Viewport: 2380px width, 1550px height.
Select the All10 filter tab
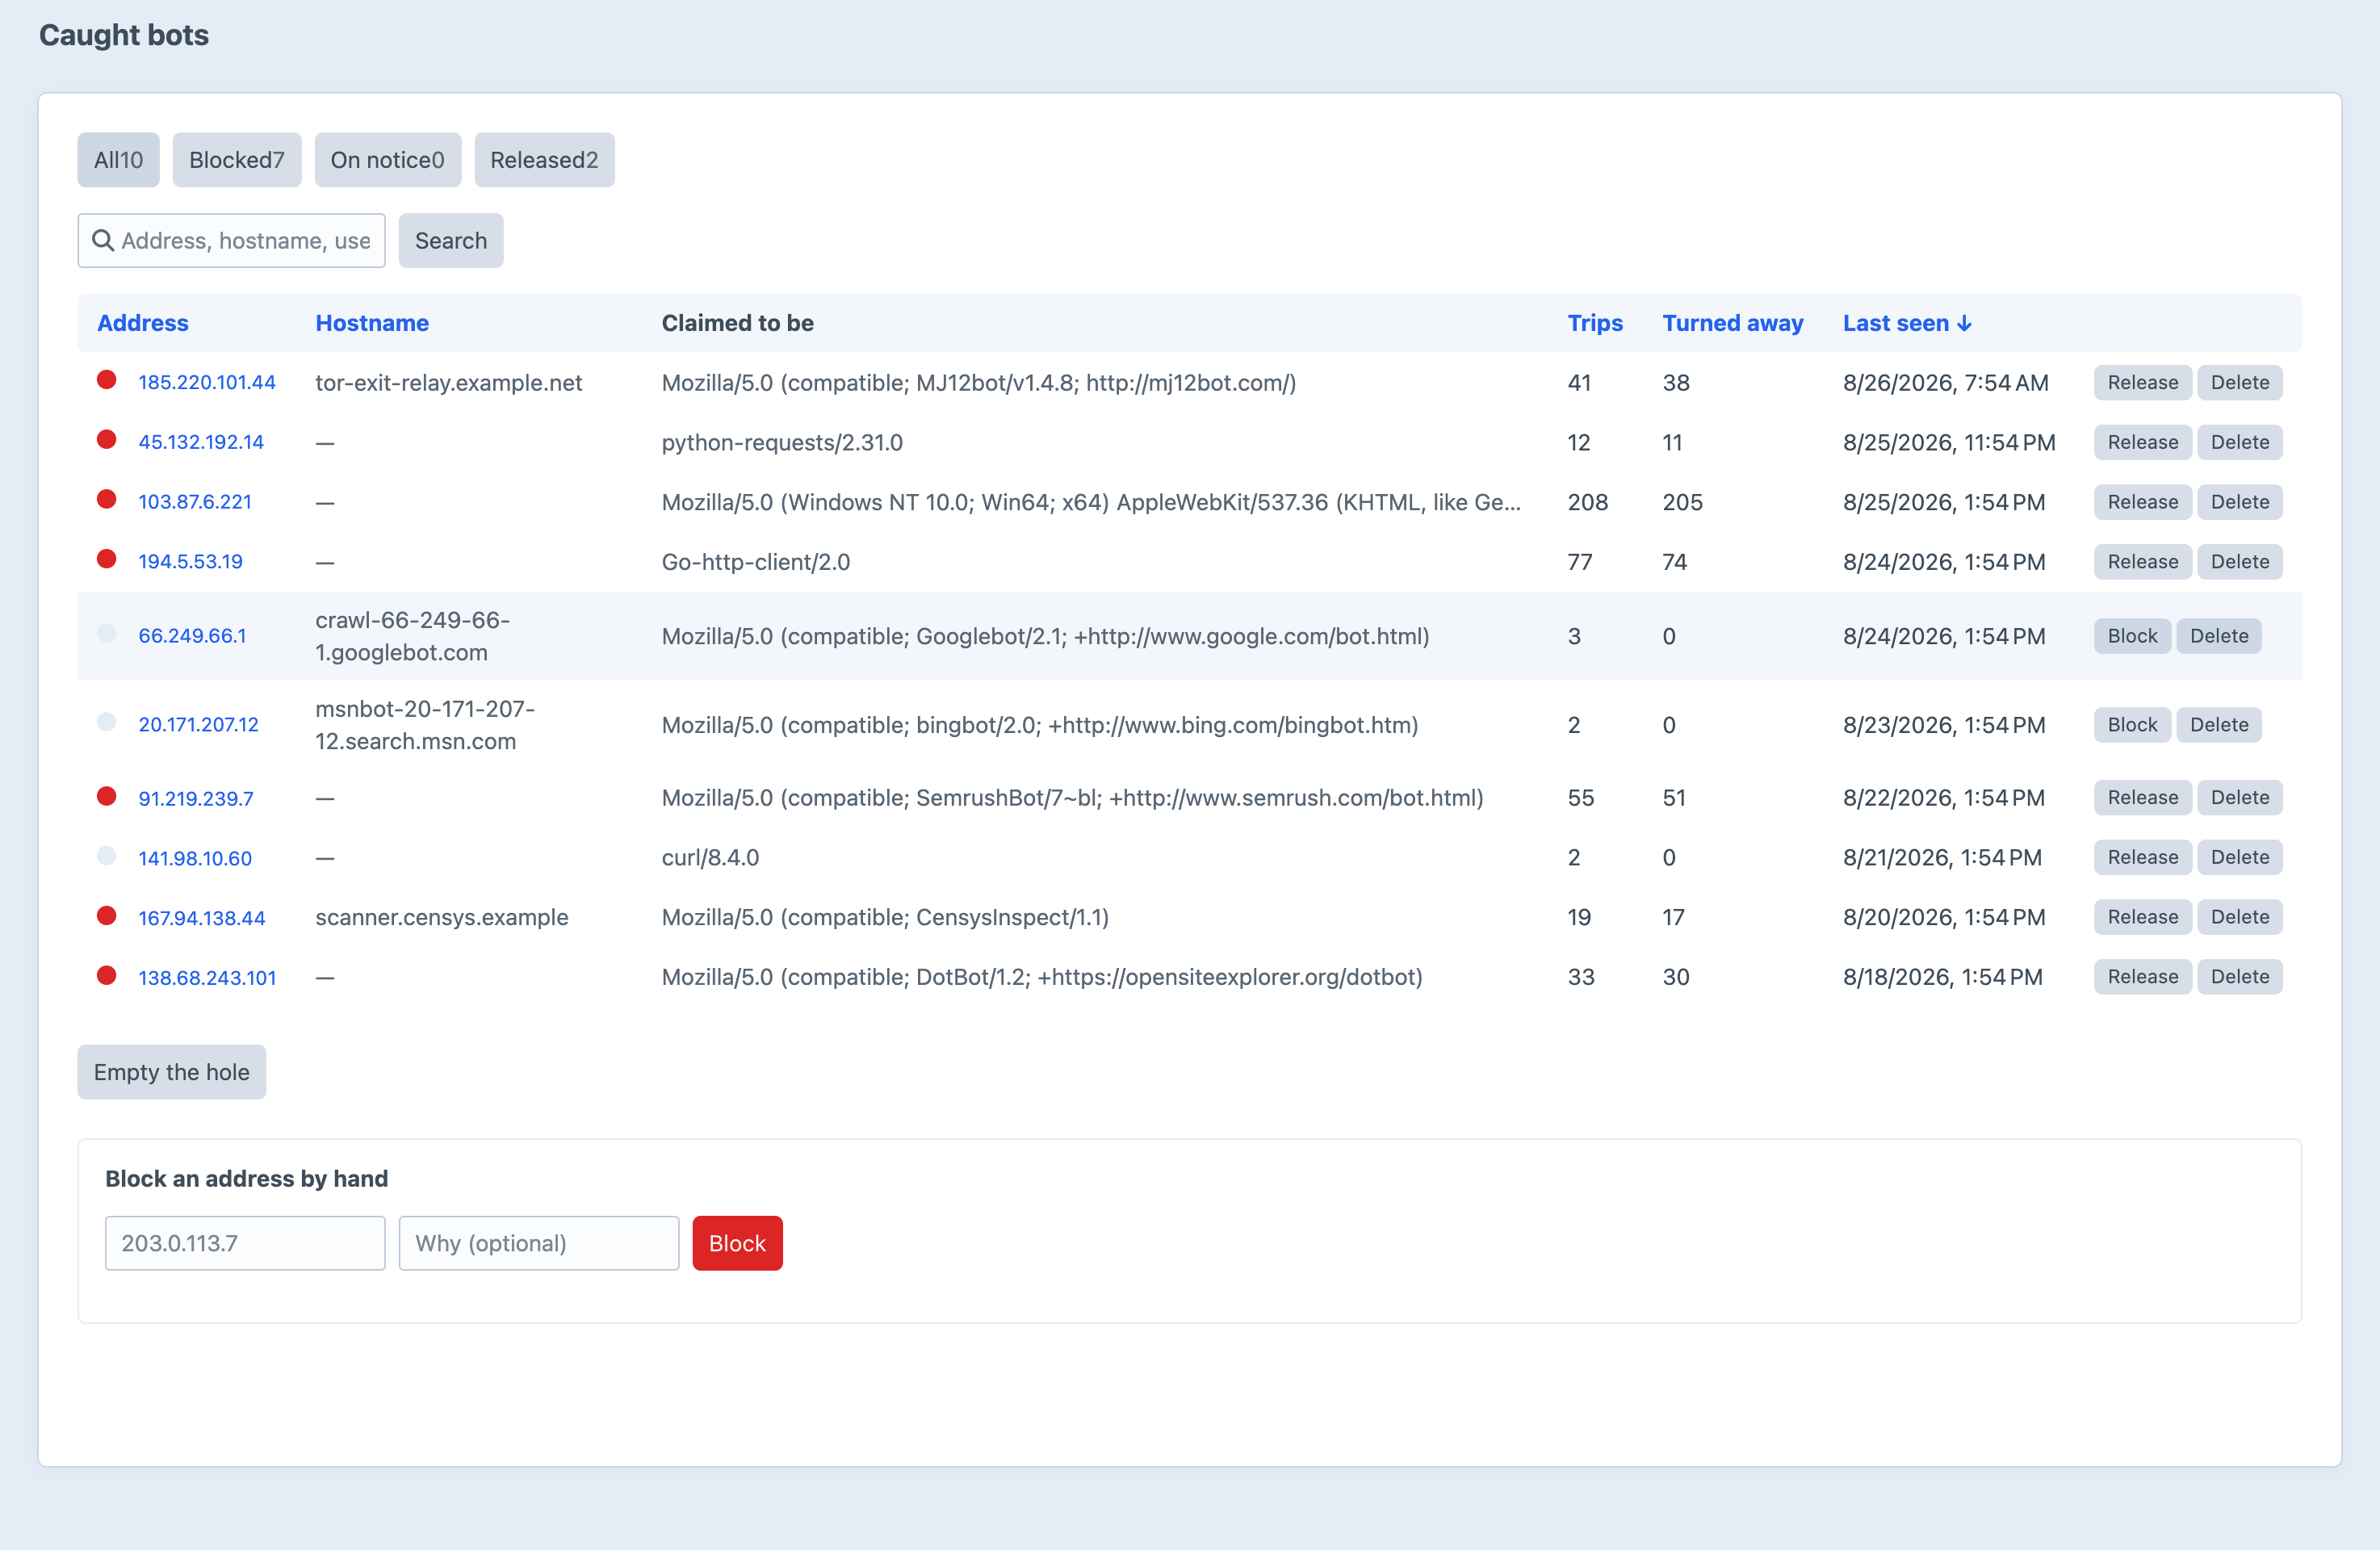tap(118, 160)
